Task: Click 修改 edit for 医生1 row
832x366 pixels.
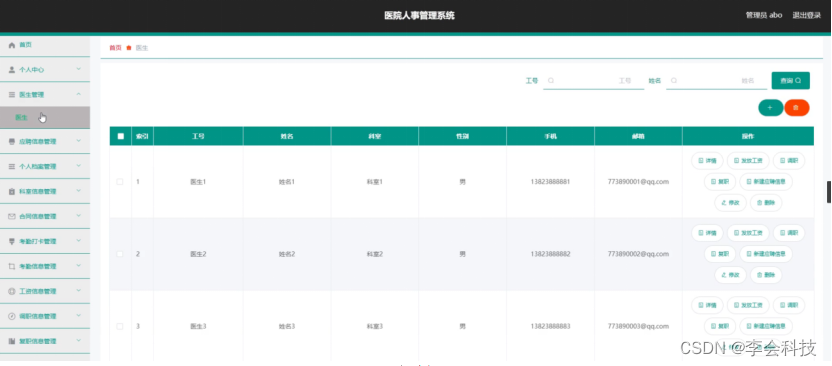Action: (731, 203)
